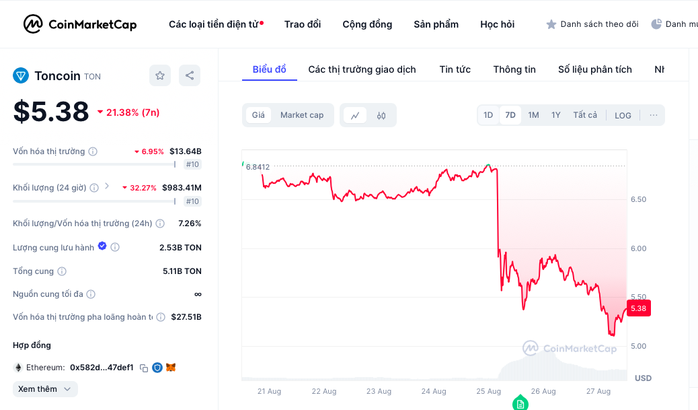Open the Tin tức tab

point(455,69)
